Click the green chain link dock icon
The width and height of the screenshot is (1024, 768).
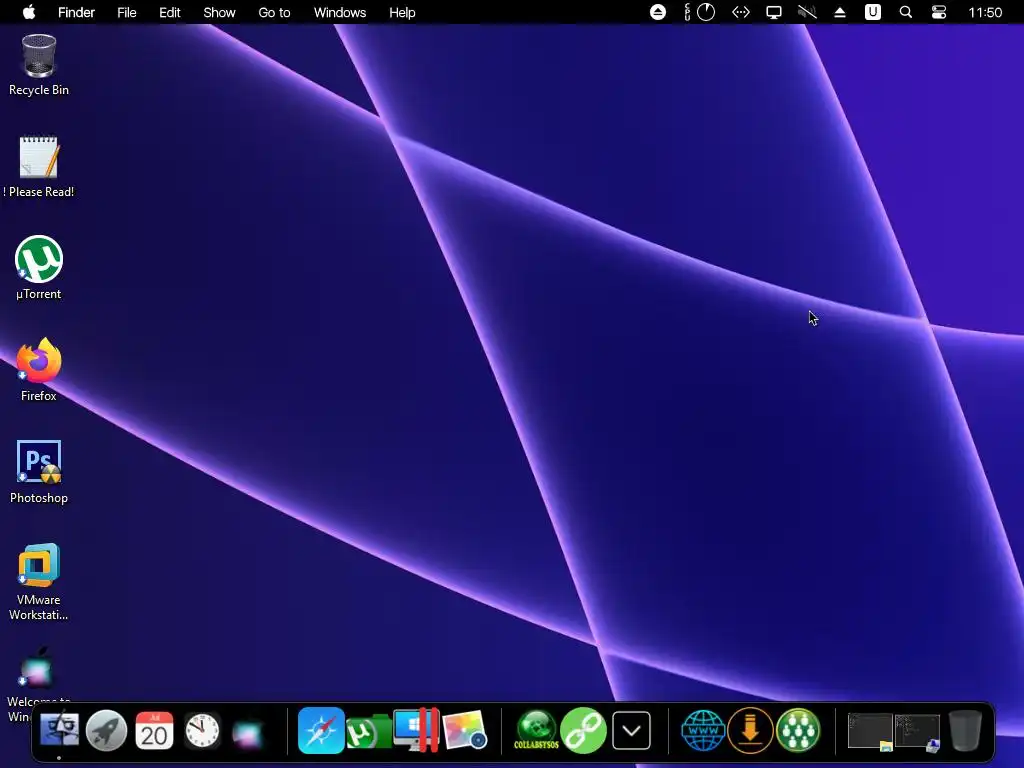(x=583, y=730)
